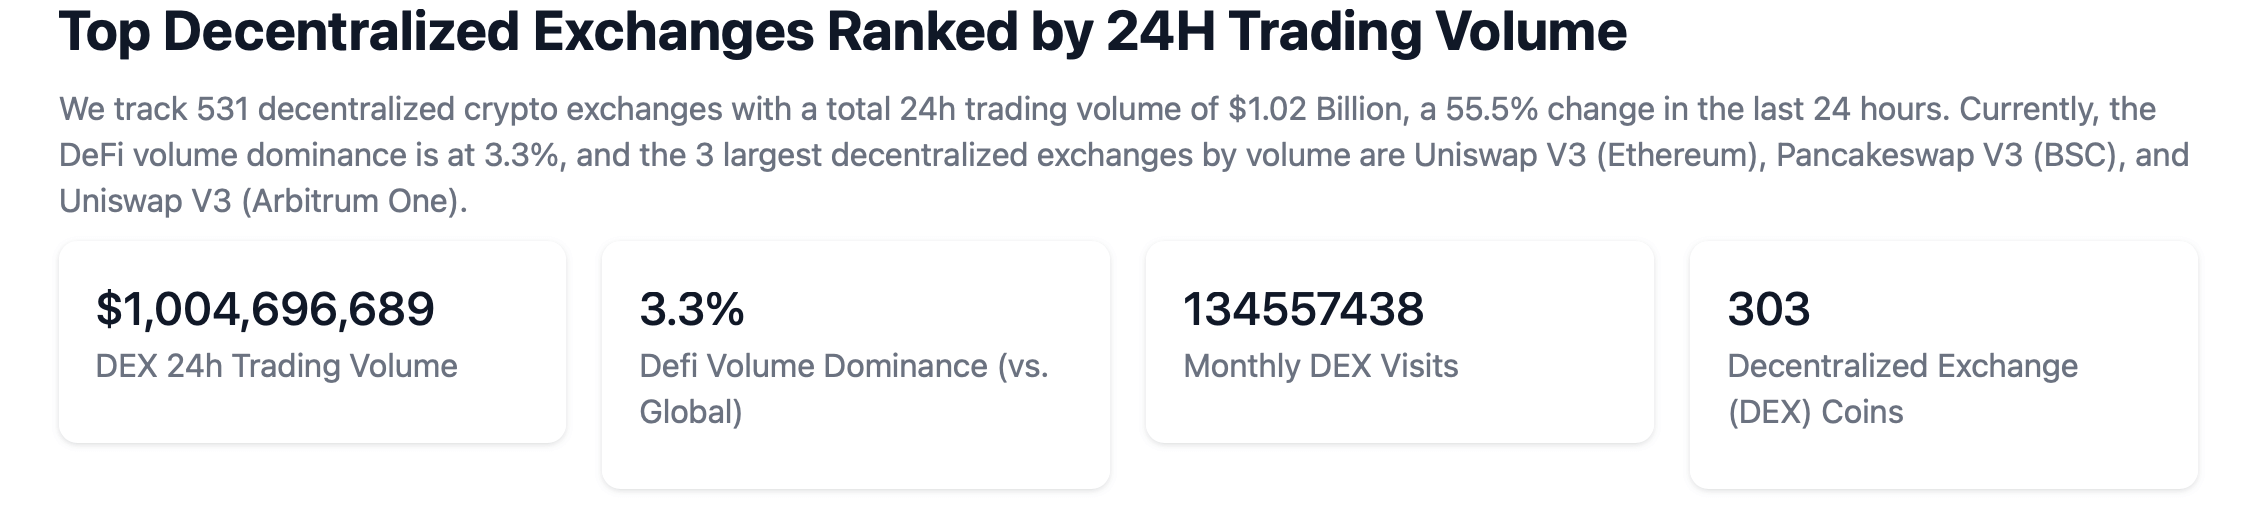Image resolution: width=2258 pixels, height=524 pixels.
Task: Click the Top Decentralized Exchanges page heading
Action: pos(842,32)
